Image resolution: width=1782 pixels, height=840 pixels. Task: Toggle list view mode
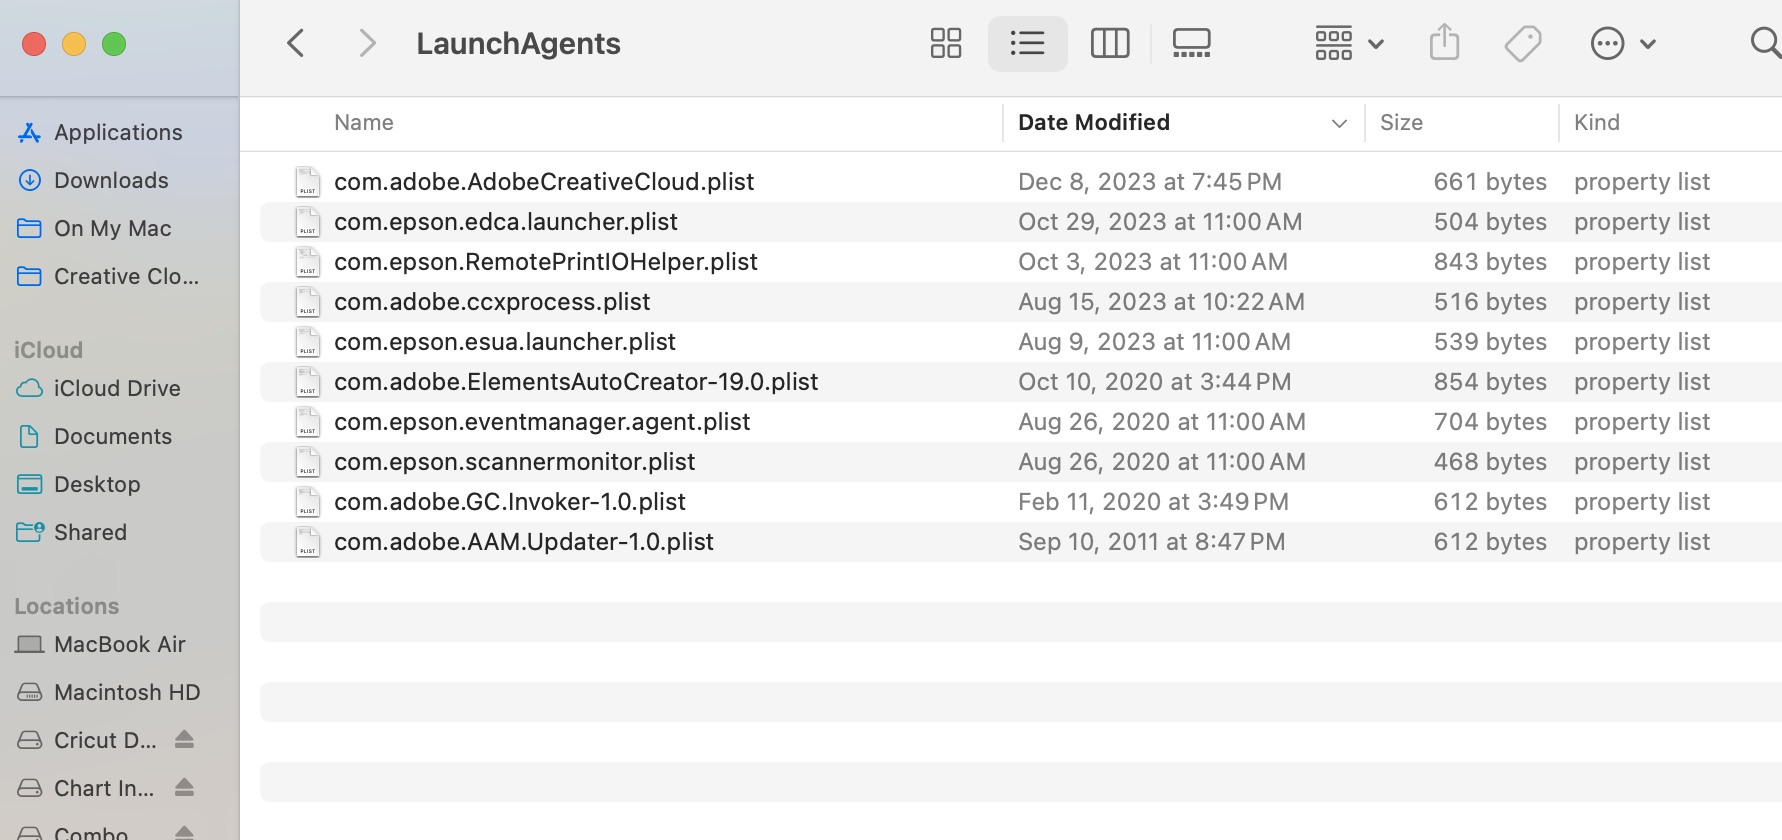pos(1027,43)
